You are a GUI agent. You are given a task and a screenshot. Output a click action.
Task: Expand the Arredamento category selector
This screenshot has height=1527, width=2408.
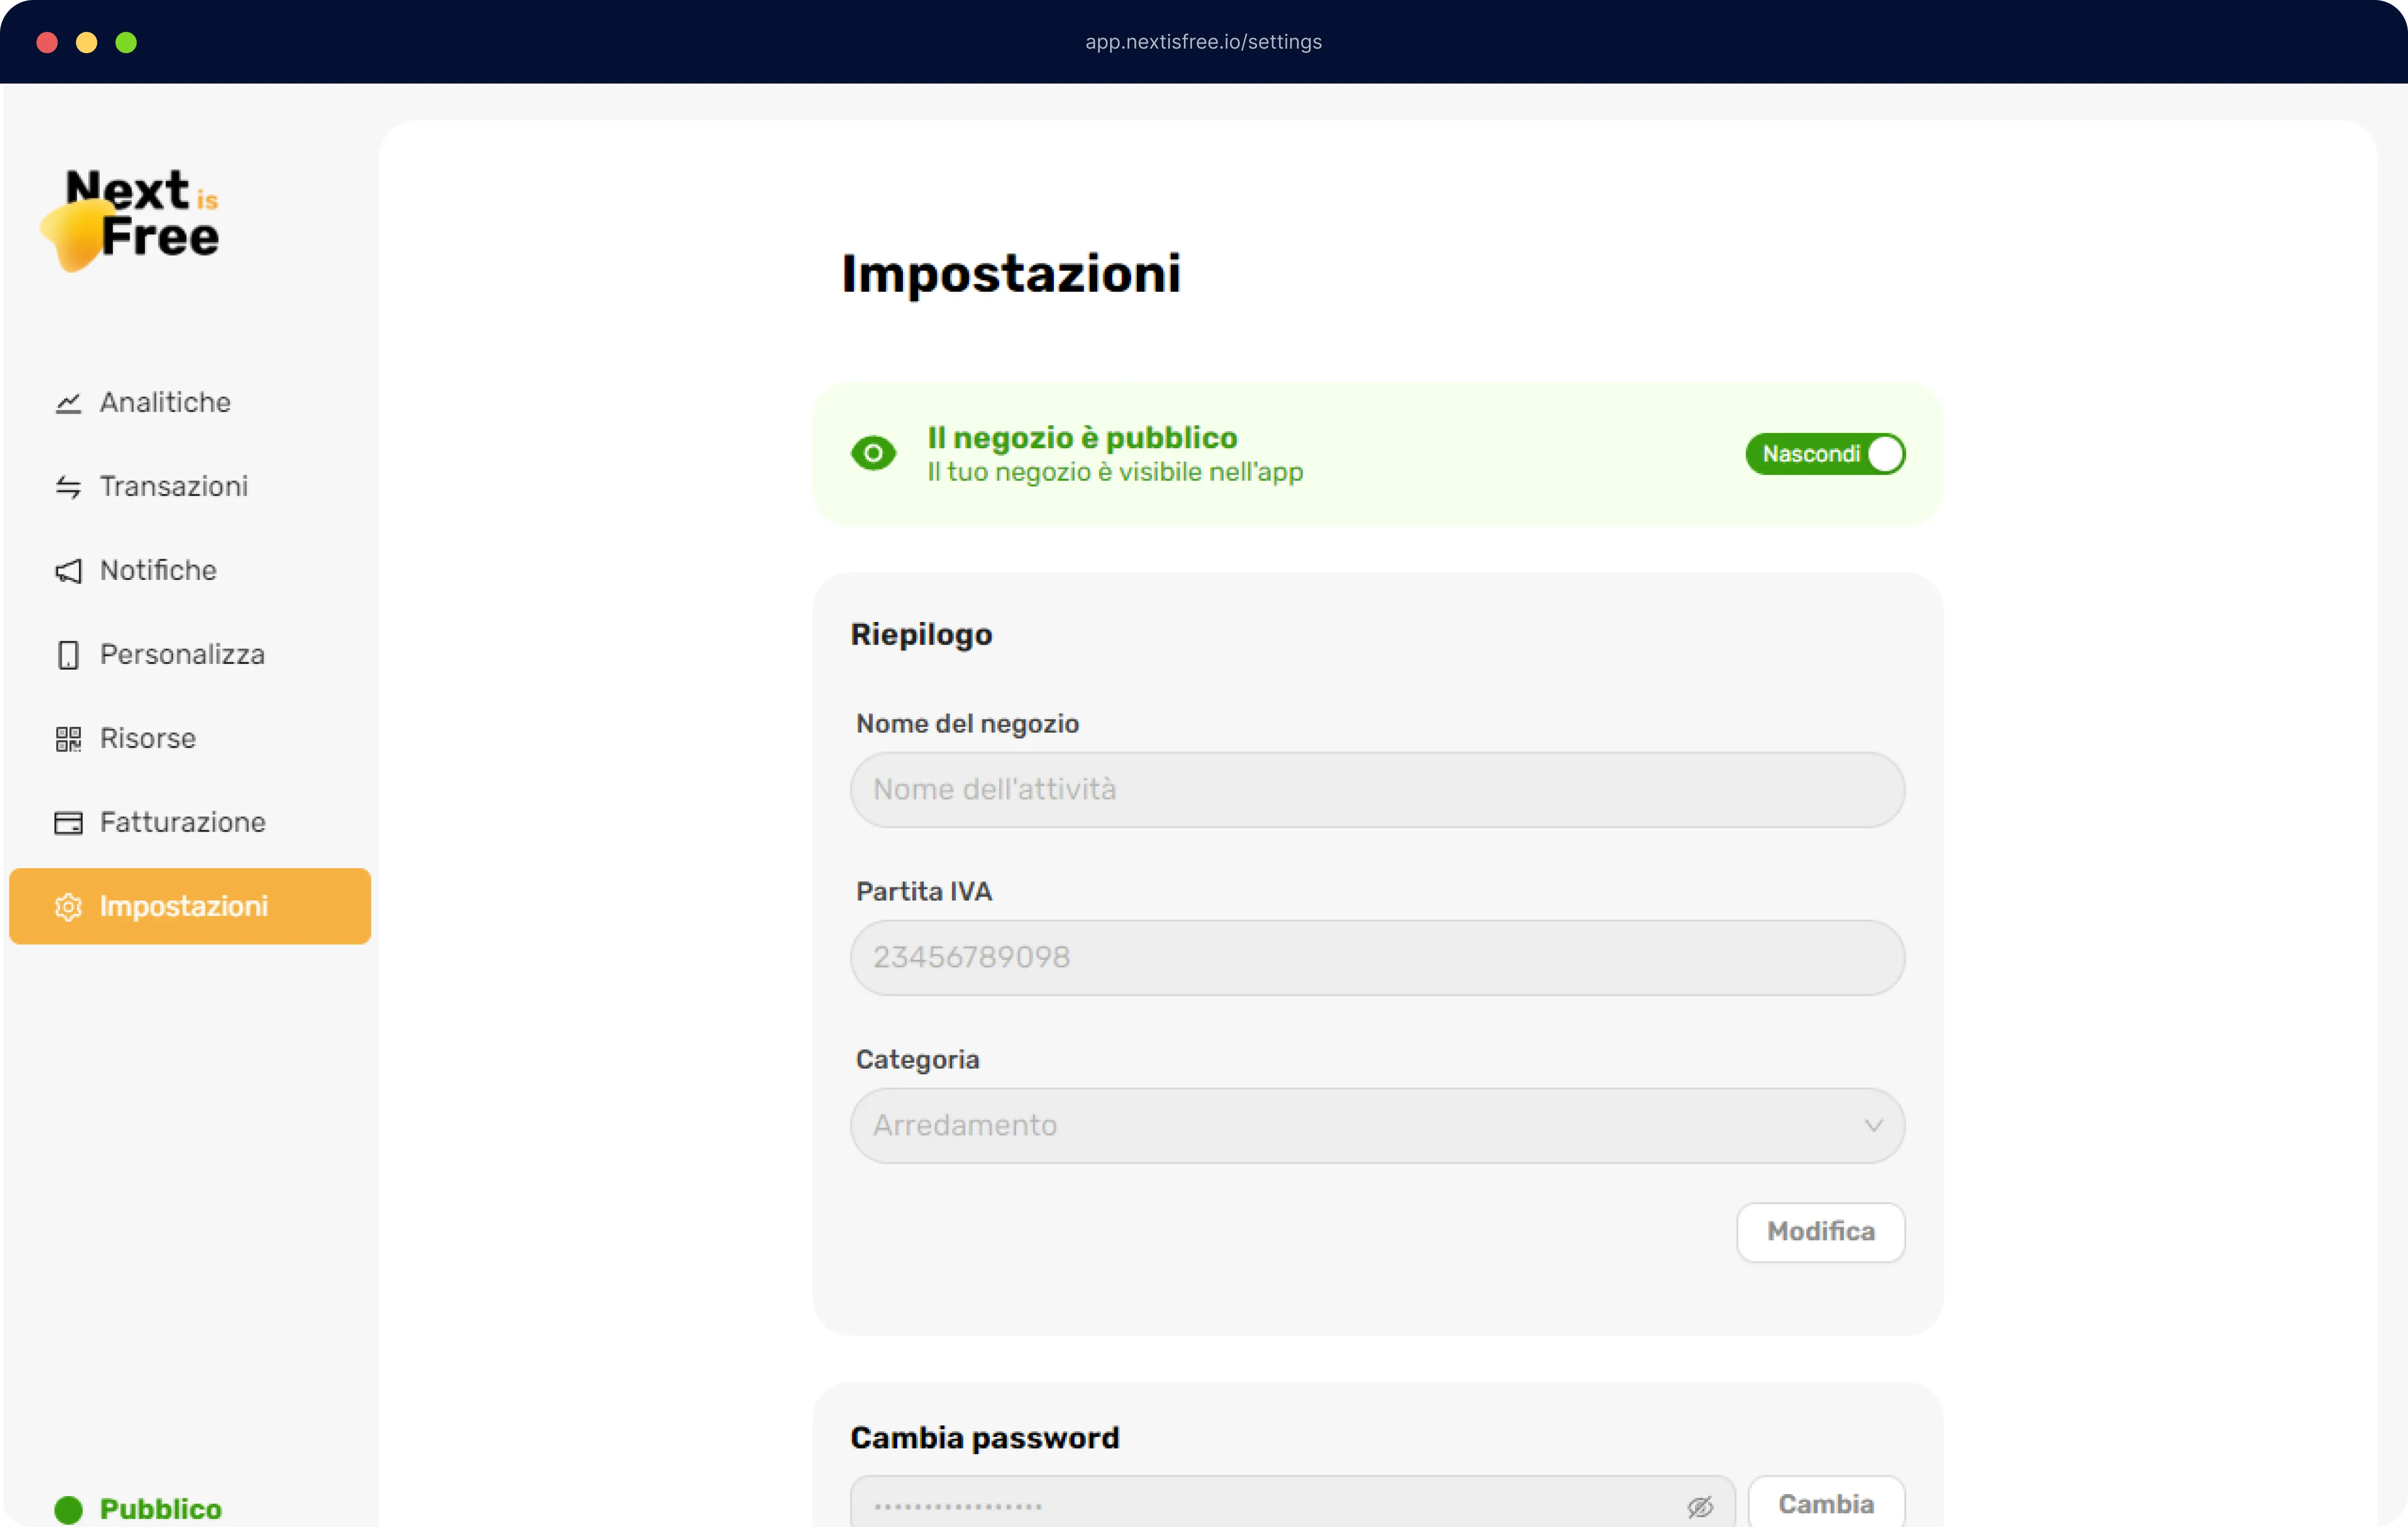click(x=1377, y=1125)
